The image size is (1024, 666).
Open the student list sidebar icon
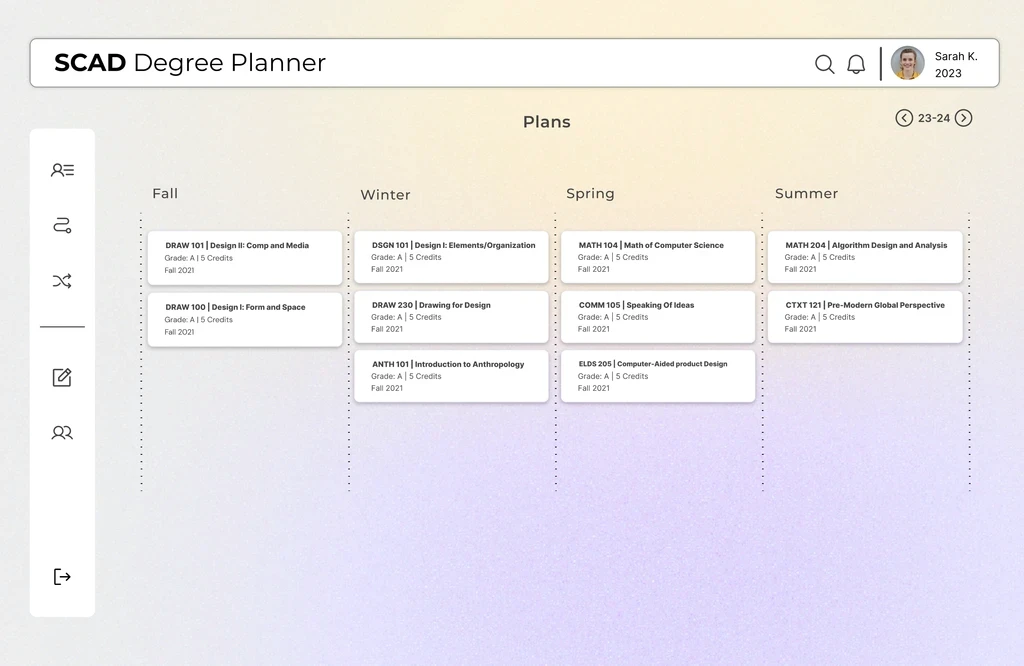(62, 170)
